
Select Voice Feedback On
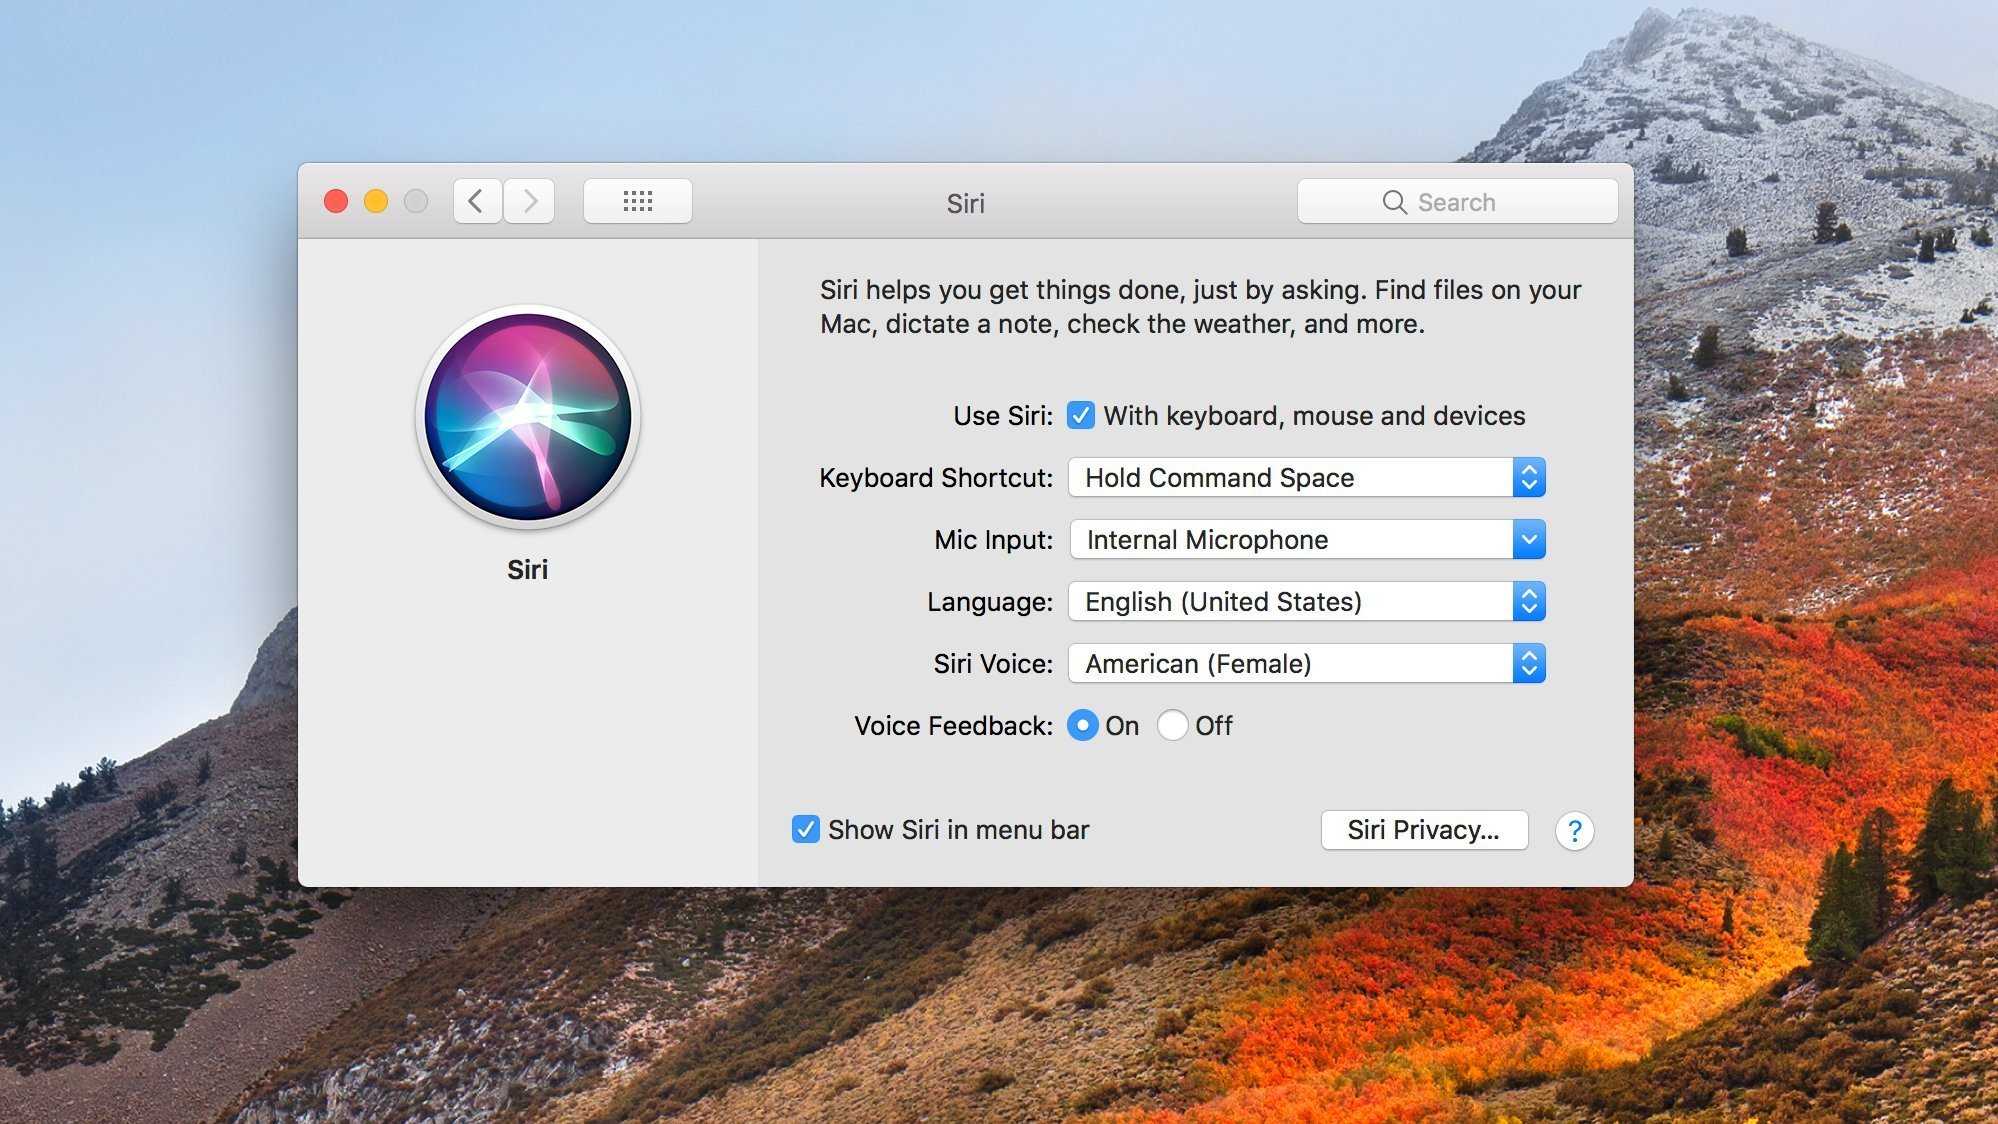(x=1082, y=725)
